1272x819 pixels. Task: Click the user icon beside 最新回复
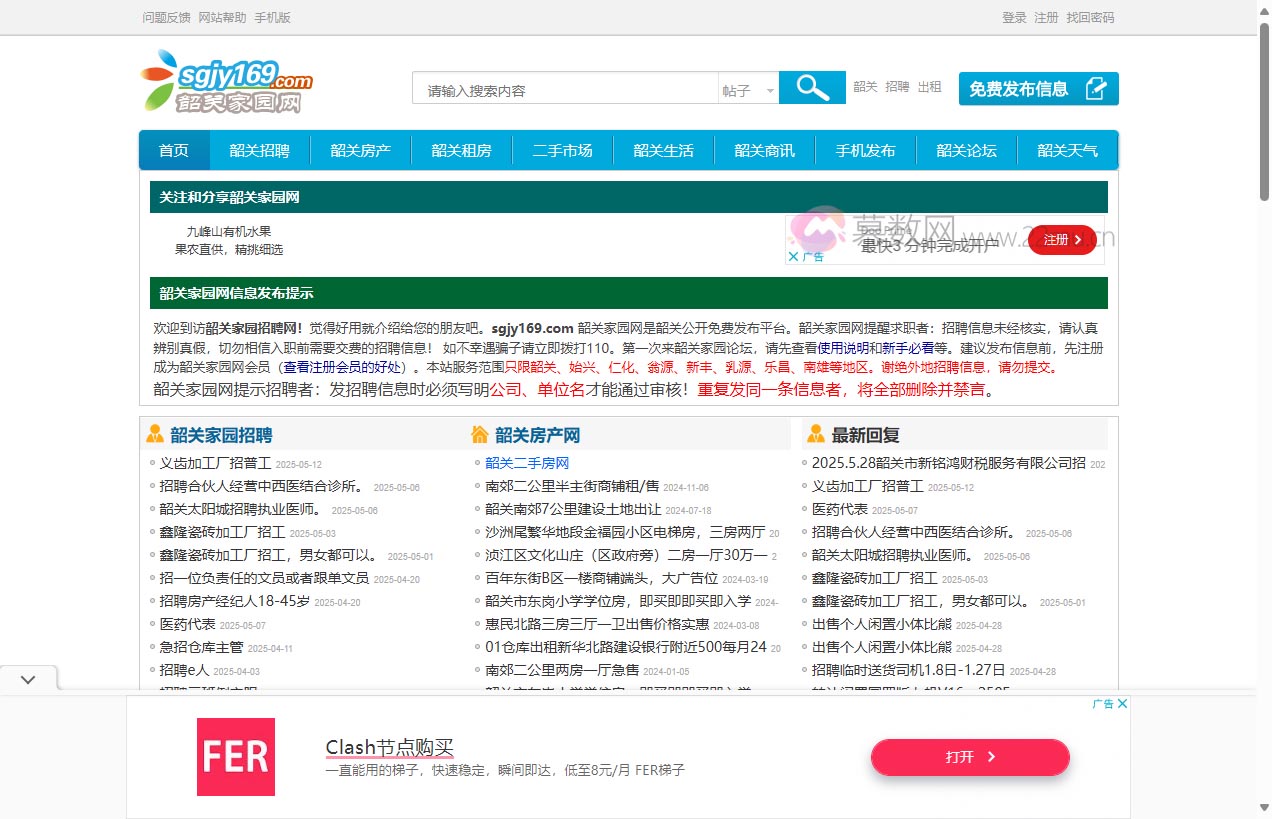814,433
